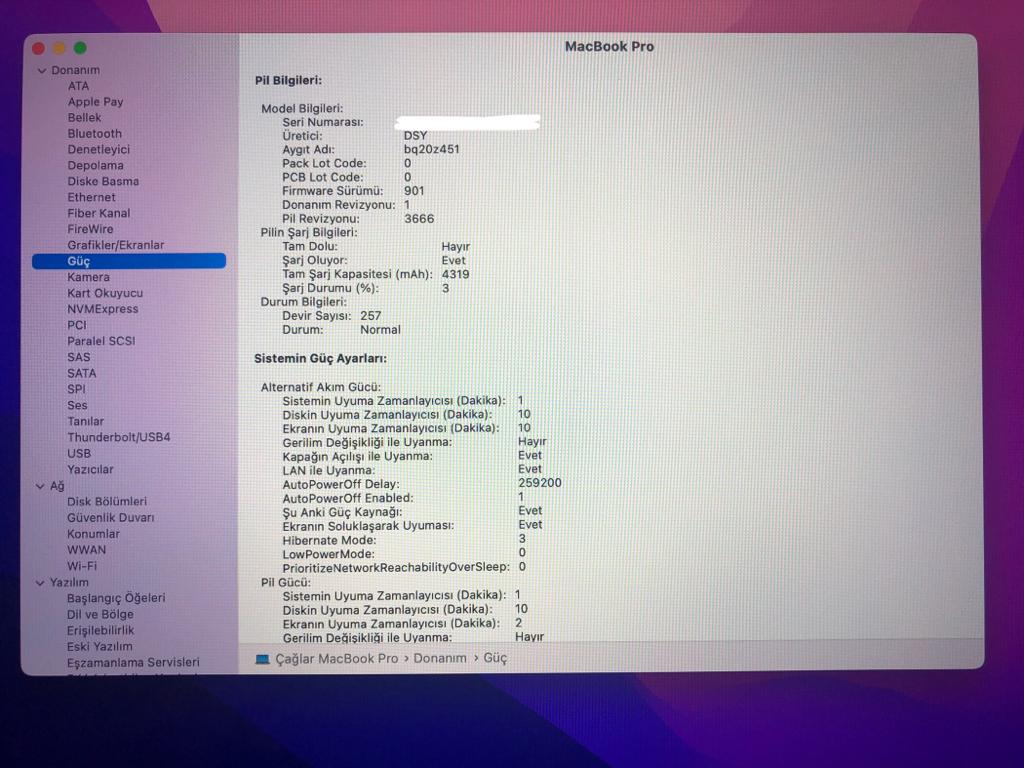Image resolution: width=1024 pixels, height=768 pixels.
Task: Collapse the Donanım section chevron
Action: (41, 71)
